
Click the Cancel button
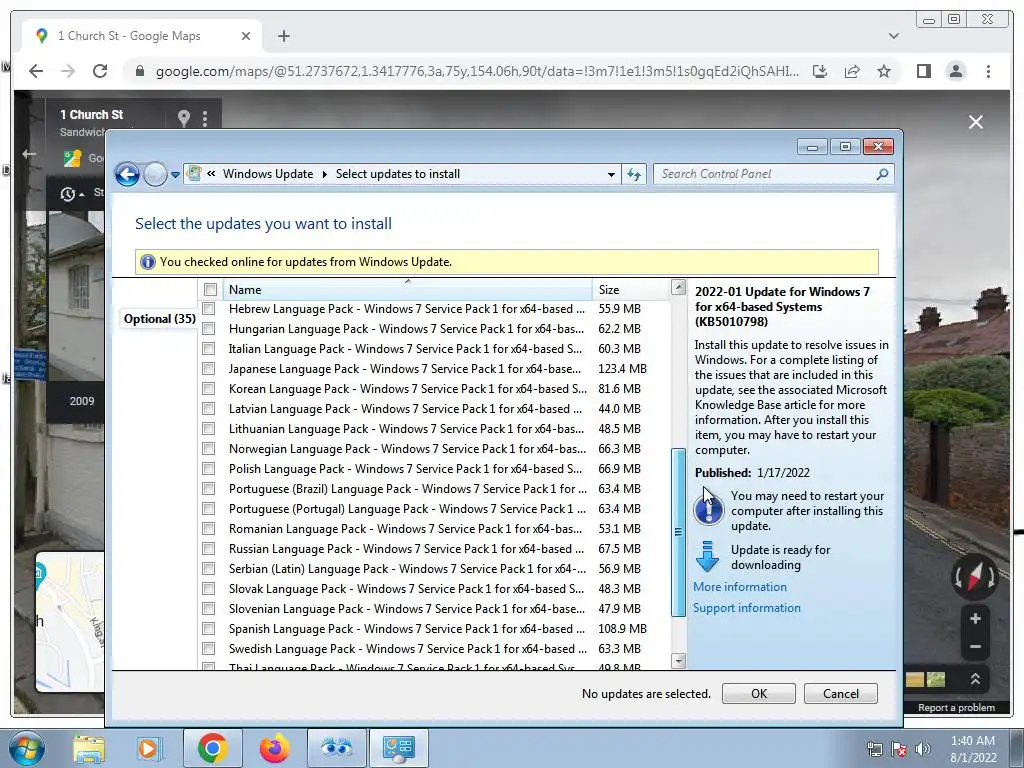pos(840,694)
